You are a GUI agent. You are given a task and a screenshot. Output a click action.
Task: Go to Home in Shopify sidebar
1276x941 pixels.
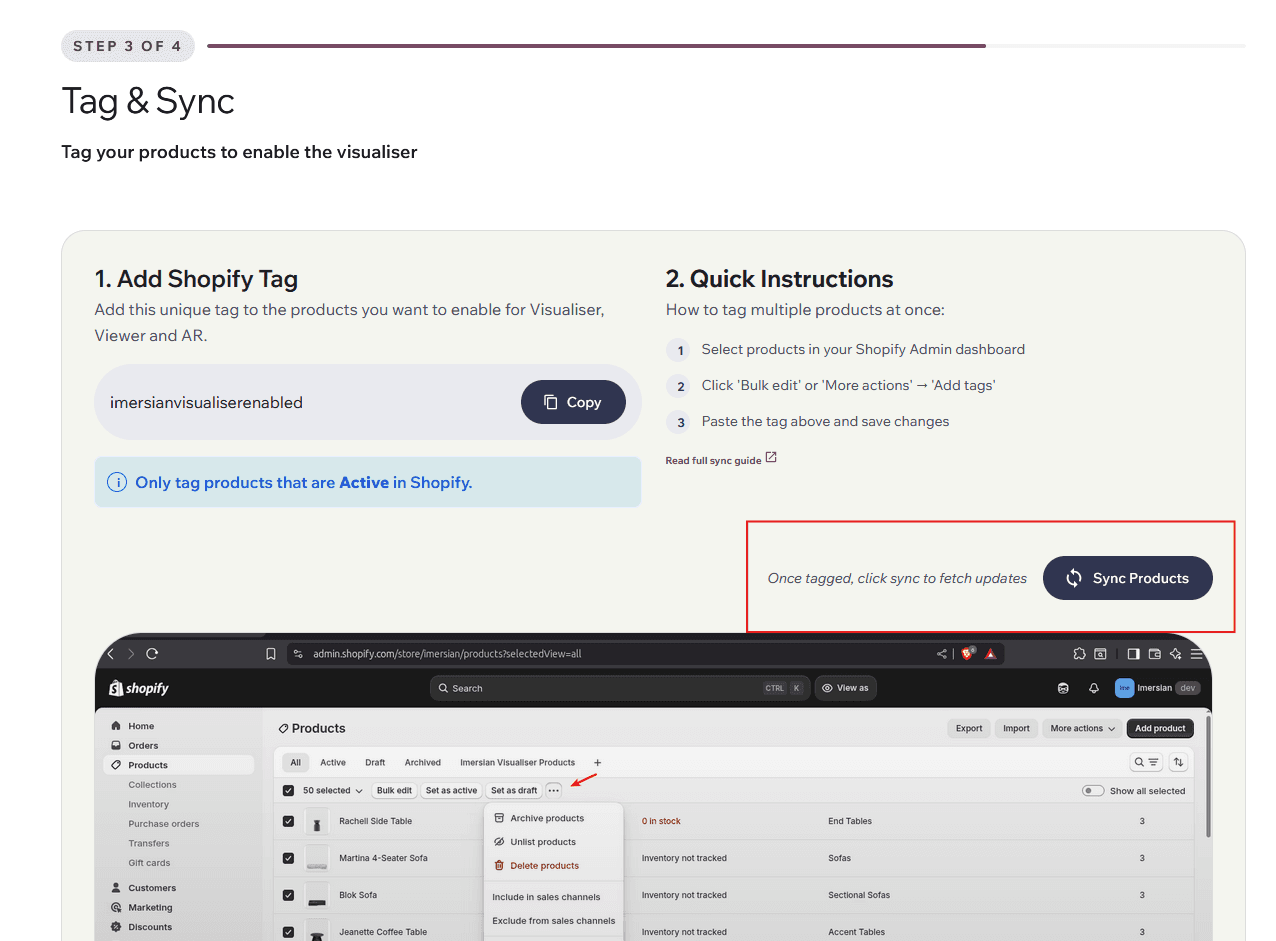pyautogui.click(x=141, y=726)
